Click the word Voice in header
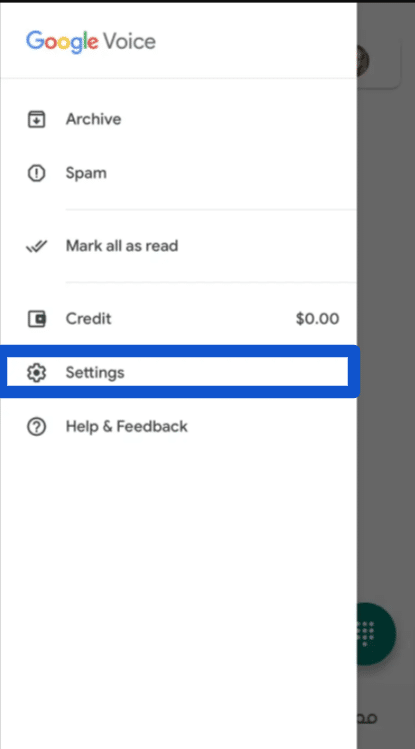This screenshot has width=415, height=749. coord(129,42)
